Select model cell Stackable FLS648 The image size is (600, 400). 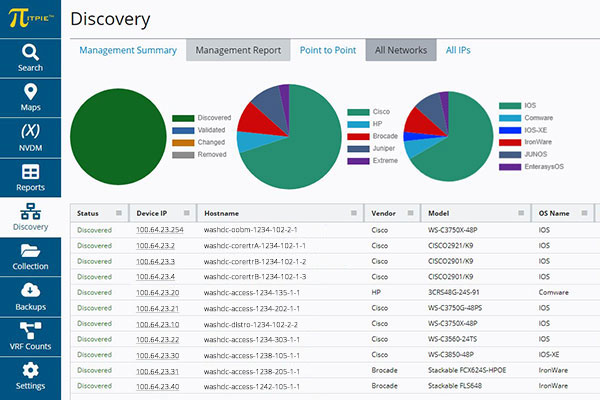point(455,386)
